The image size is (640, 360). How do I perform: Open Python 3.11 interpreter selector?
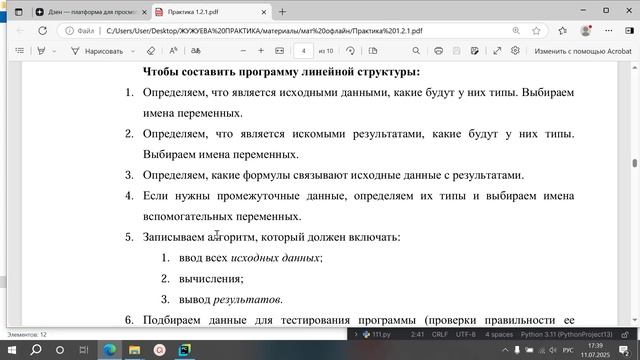566,334
